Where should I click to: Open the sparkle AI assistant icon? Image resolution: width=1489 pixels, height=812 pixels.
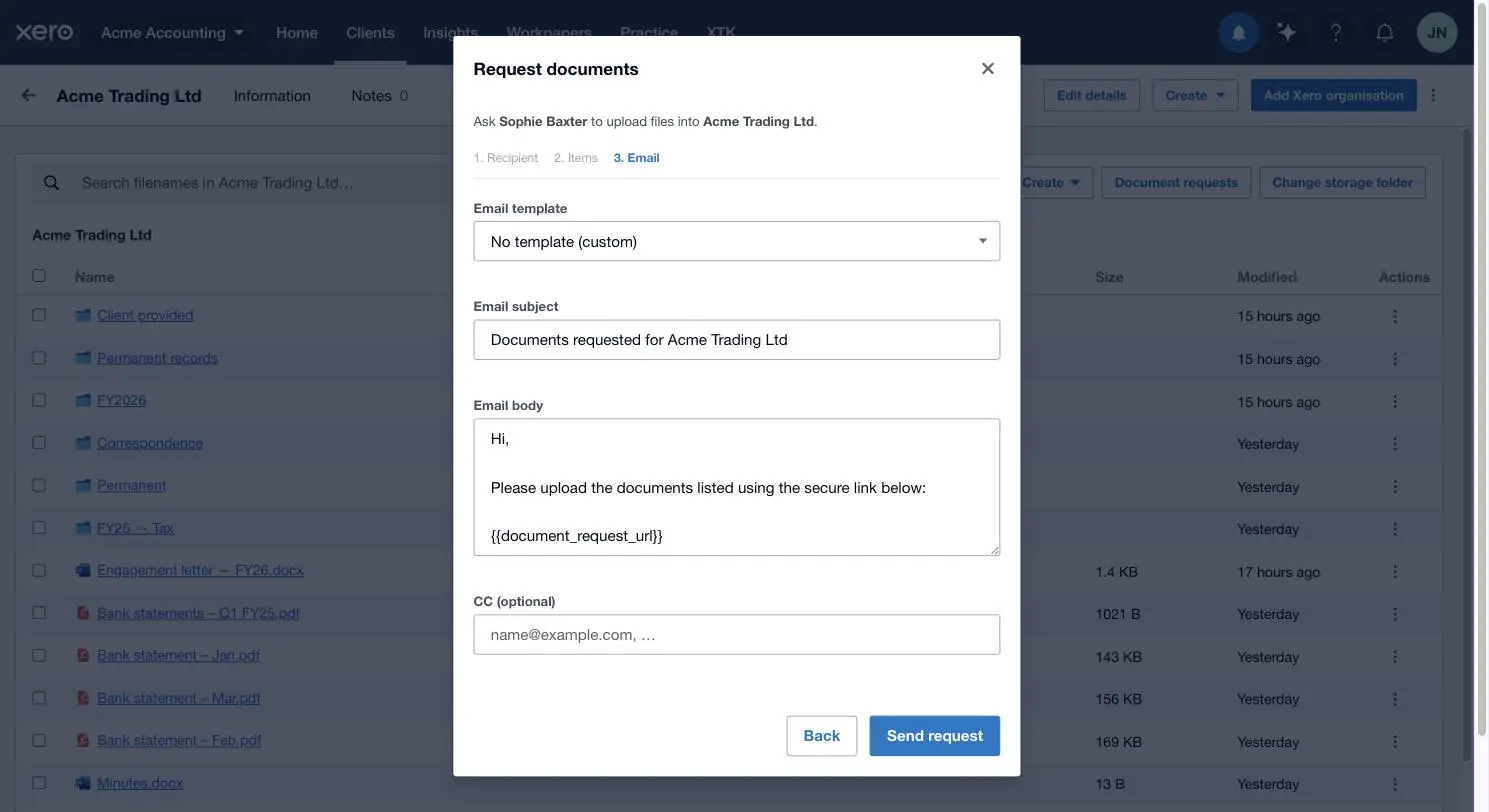click(1287, 33)
